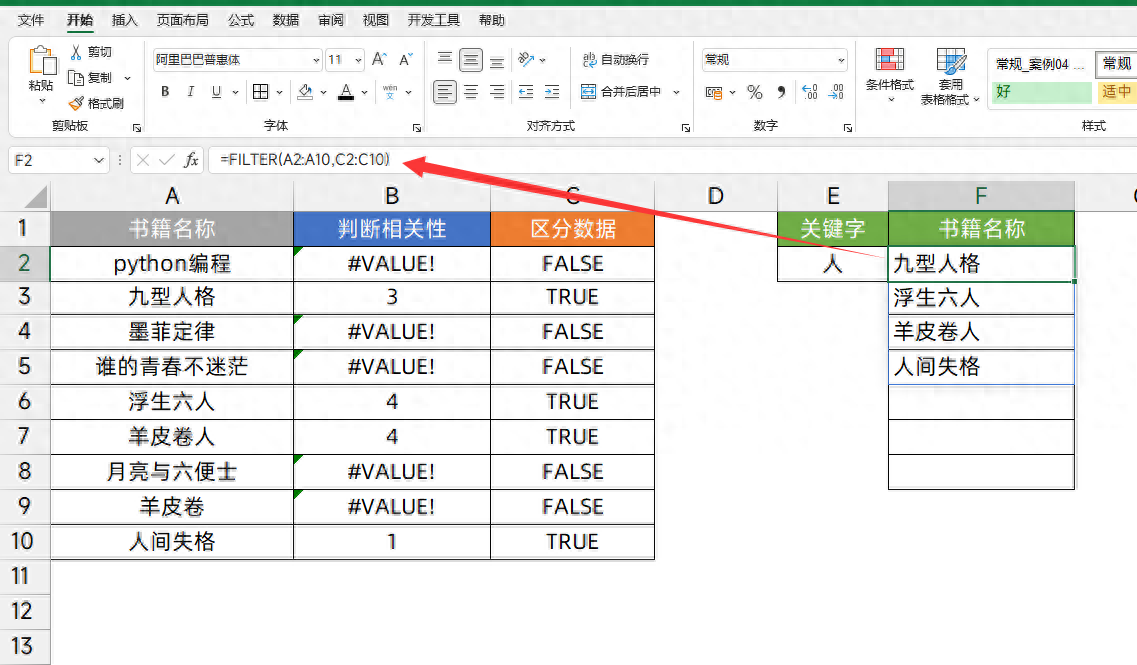The width and height of the screenshot is (1137, 665).
Task: Toggle Italic formatting
Action: point(191,91)
